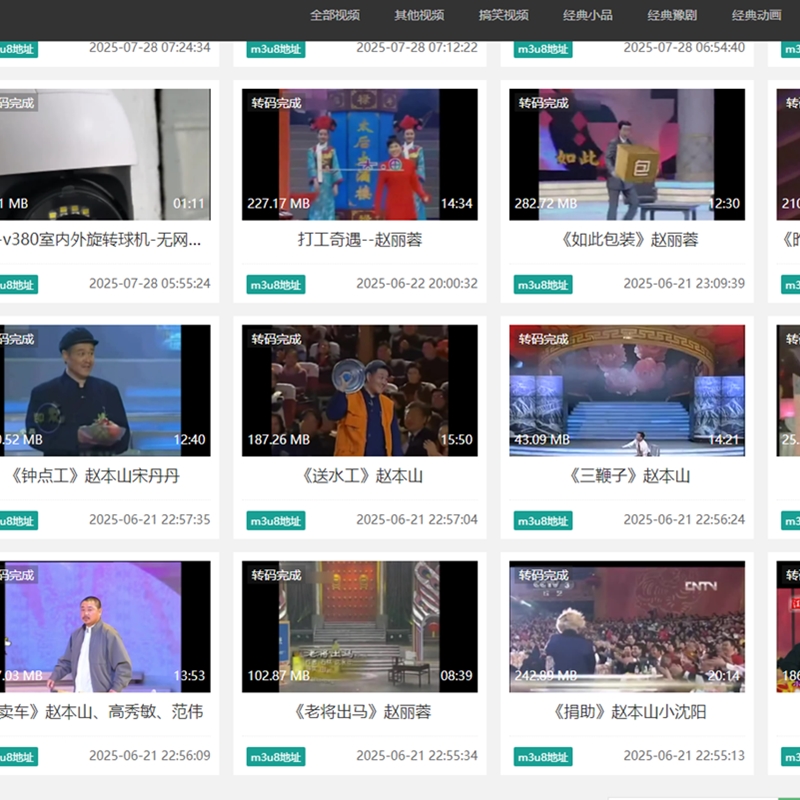Viewport: 800px width, 800px height.
Task: Click the 打工奇遇 video thumbnail
Action: pos(359,154)
